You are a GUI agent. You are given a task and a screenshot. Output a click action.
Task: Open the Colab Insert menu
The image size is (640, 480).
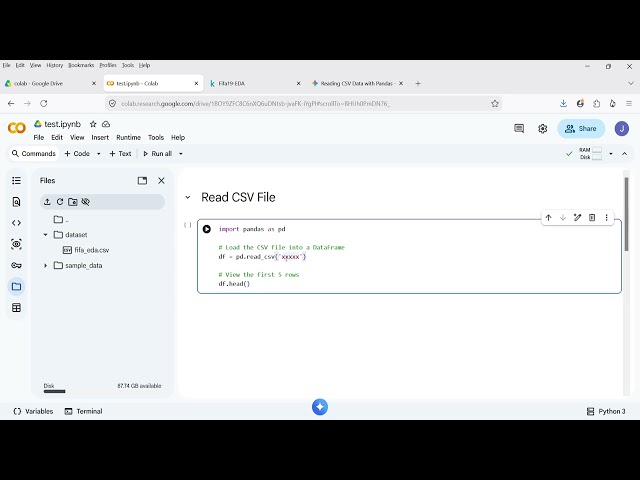click(100, 138)
